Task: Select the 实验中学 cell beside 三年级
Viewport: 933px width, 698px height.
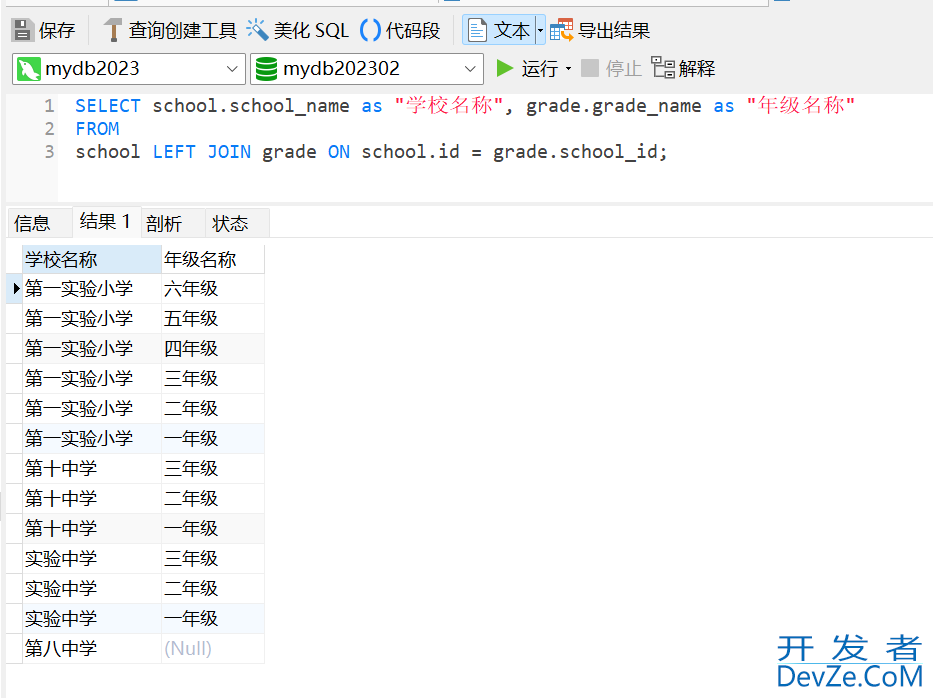Action: pos(92,559)
